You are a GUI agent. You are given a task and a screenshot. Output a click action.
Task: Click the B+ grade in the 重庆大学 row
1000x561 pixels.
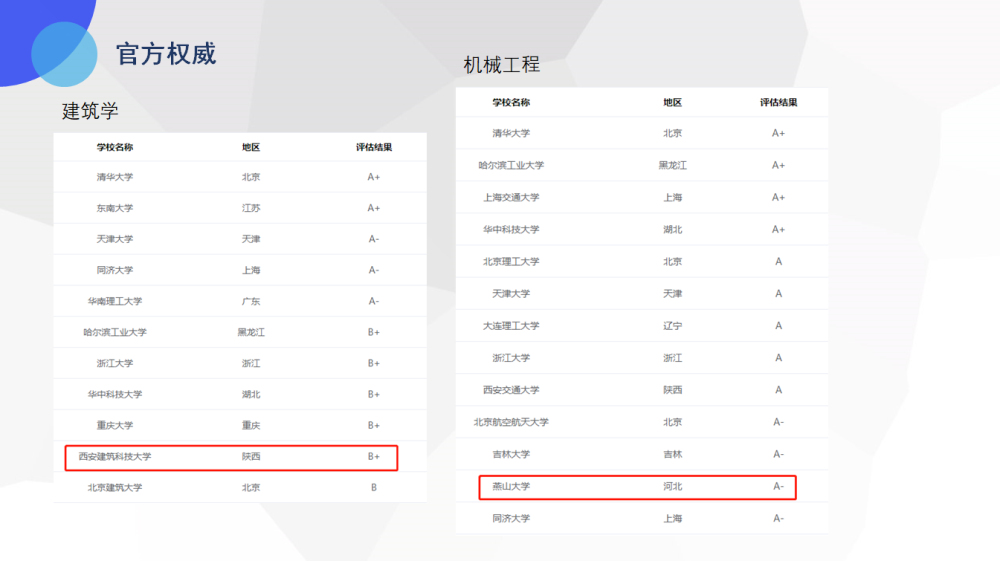point(374,425)
